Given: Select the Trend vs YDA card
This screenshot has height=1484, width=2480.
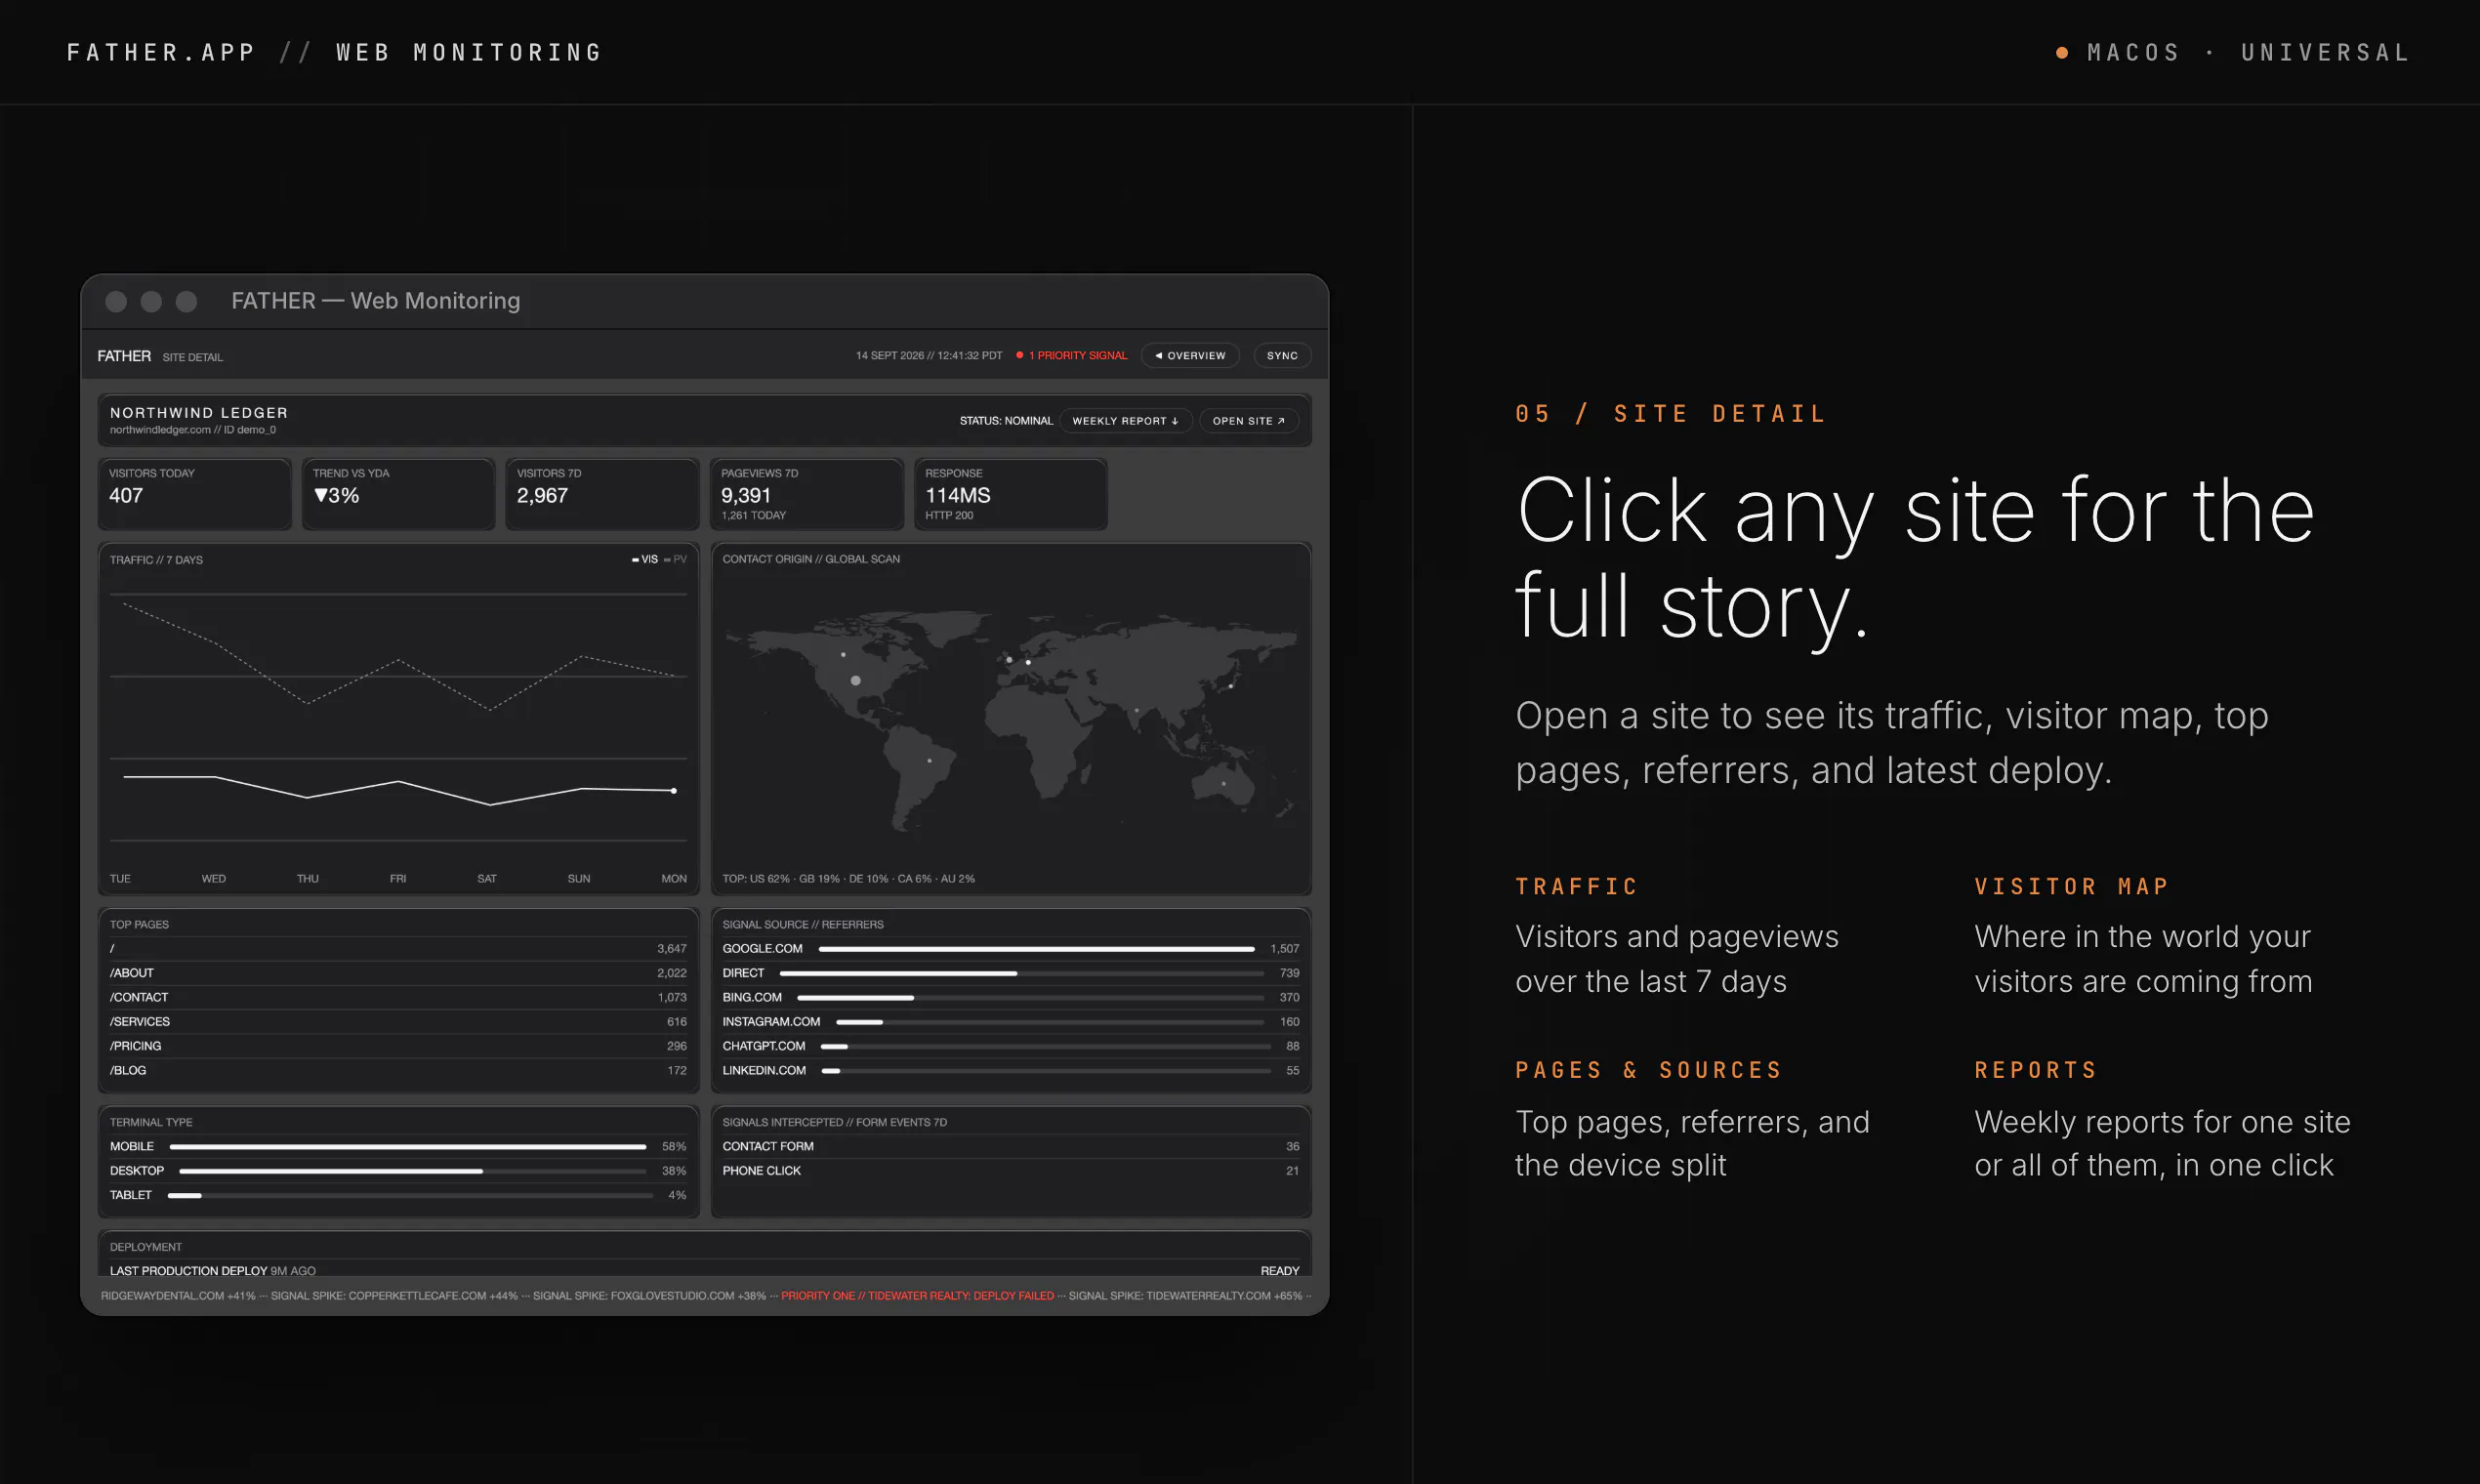Looking at the screenshot, I should pyautogui.click(x=398, y=494).
